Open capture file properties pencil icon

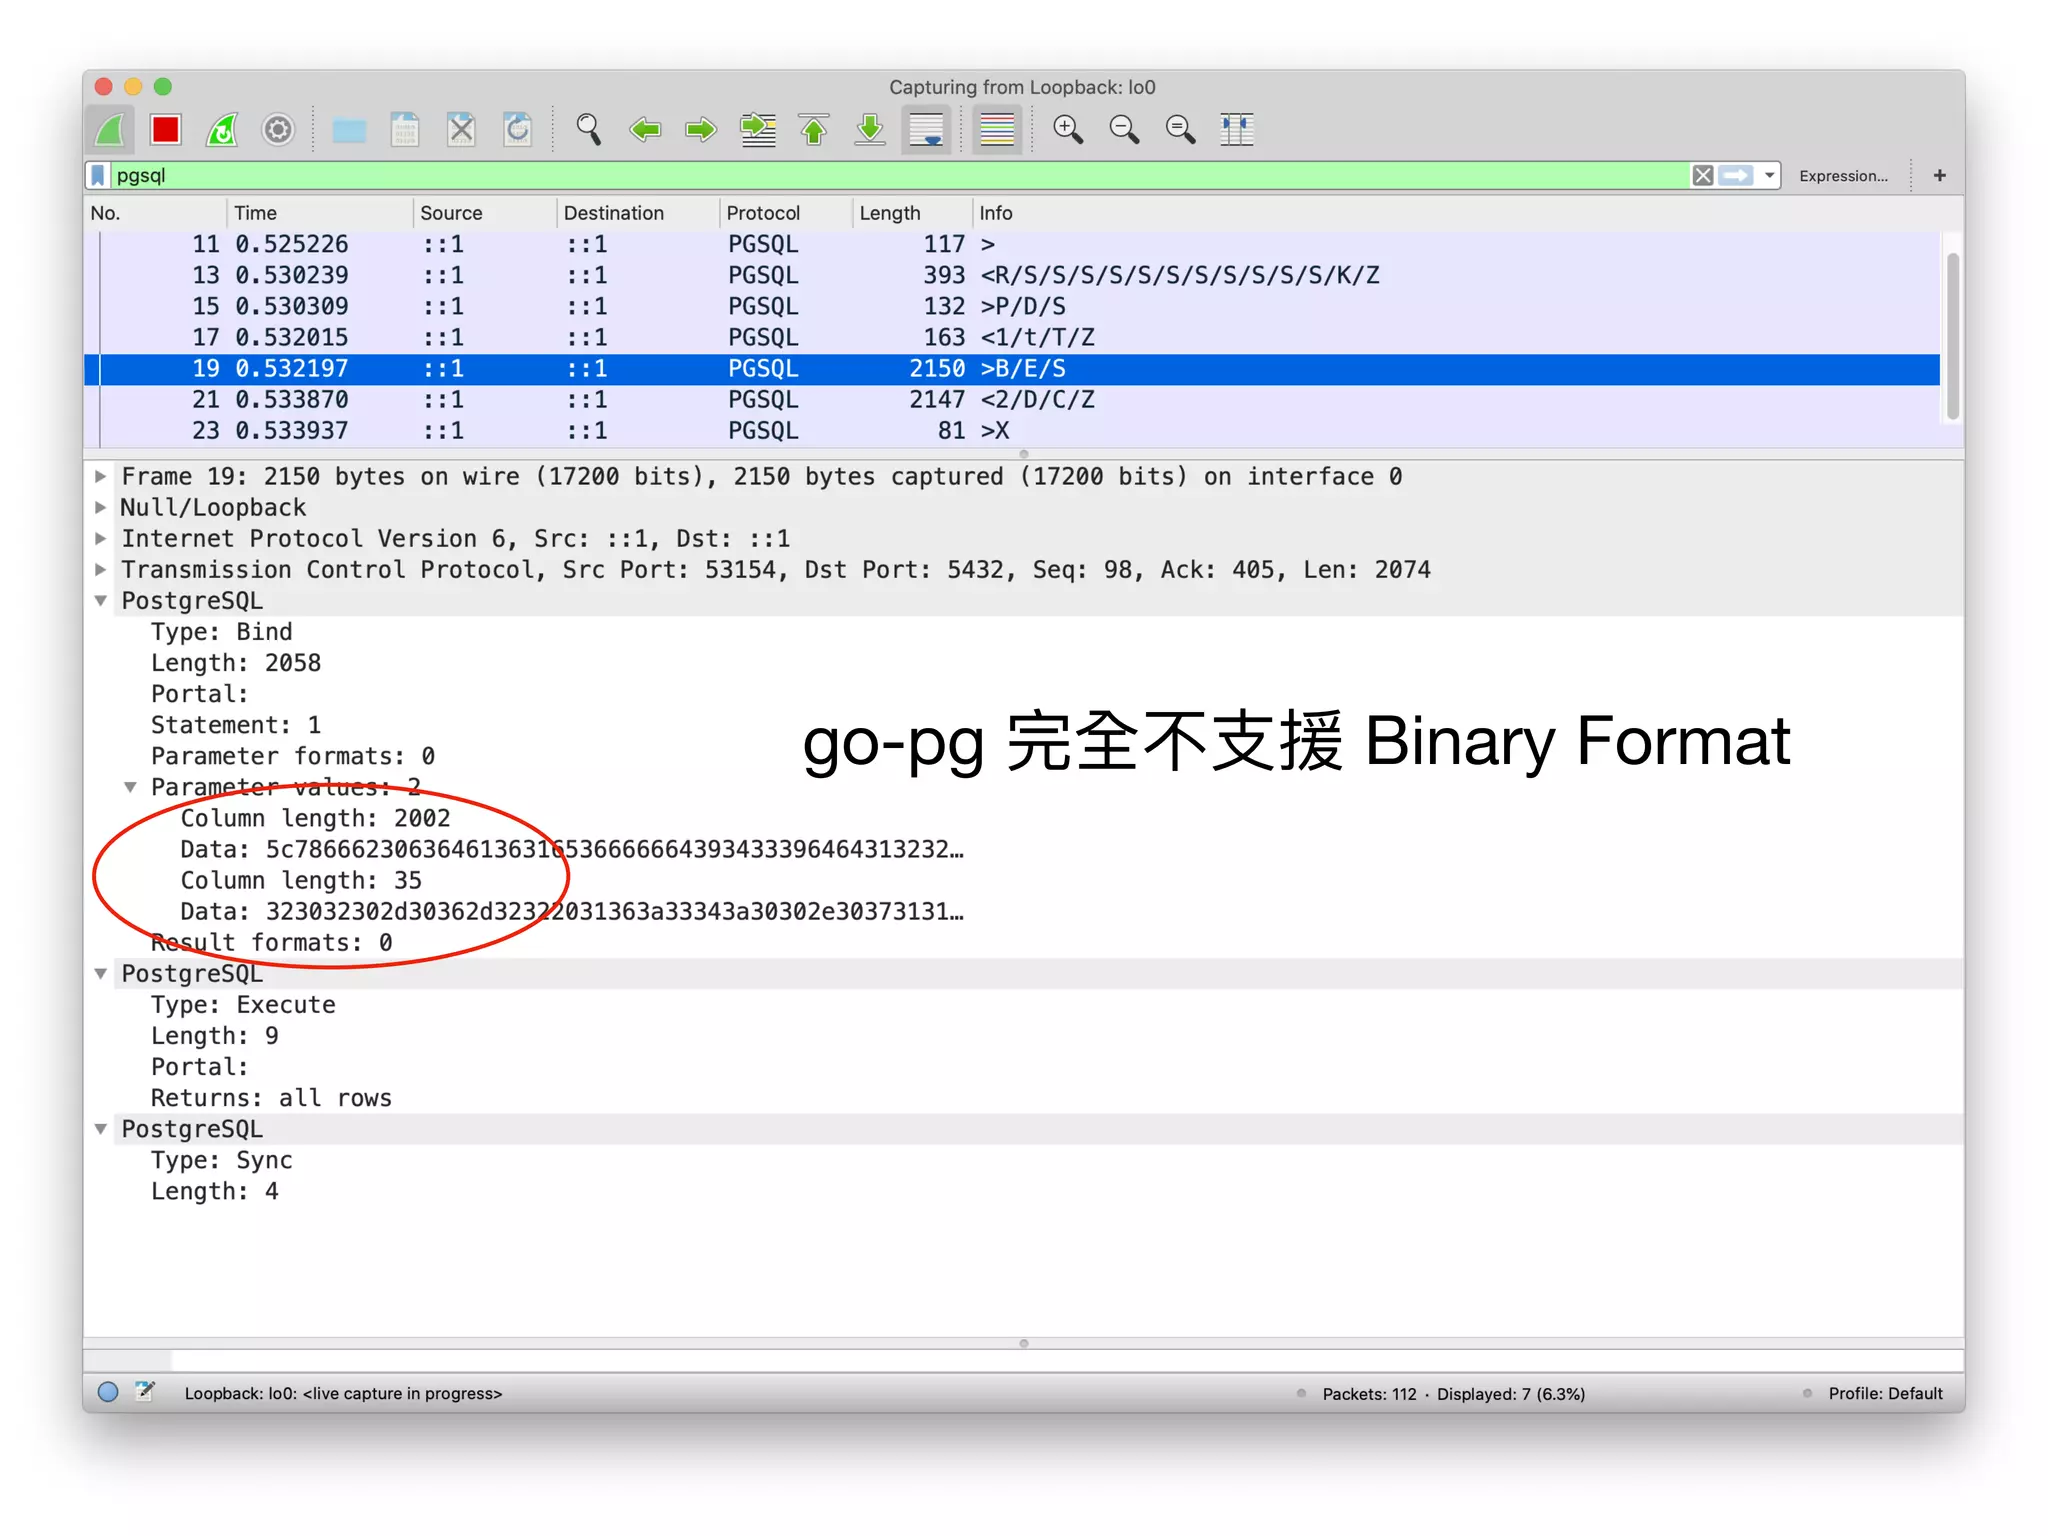146,1393
